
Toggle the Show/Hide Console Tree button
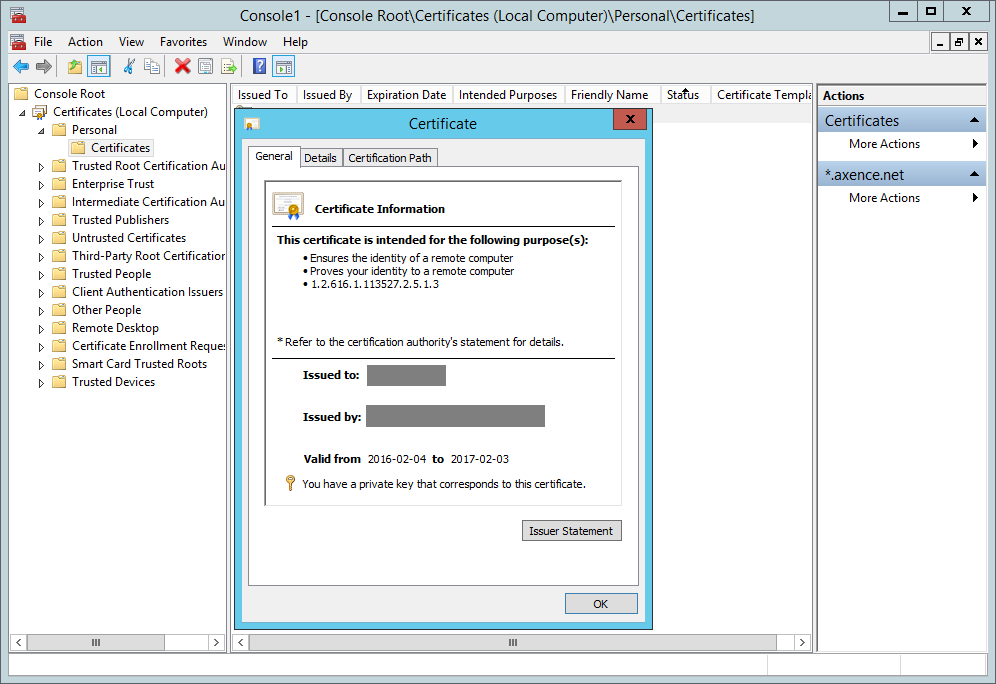tap(98, 67)
